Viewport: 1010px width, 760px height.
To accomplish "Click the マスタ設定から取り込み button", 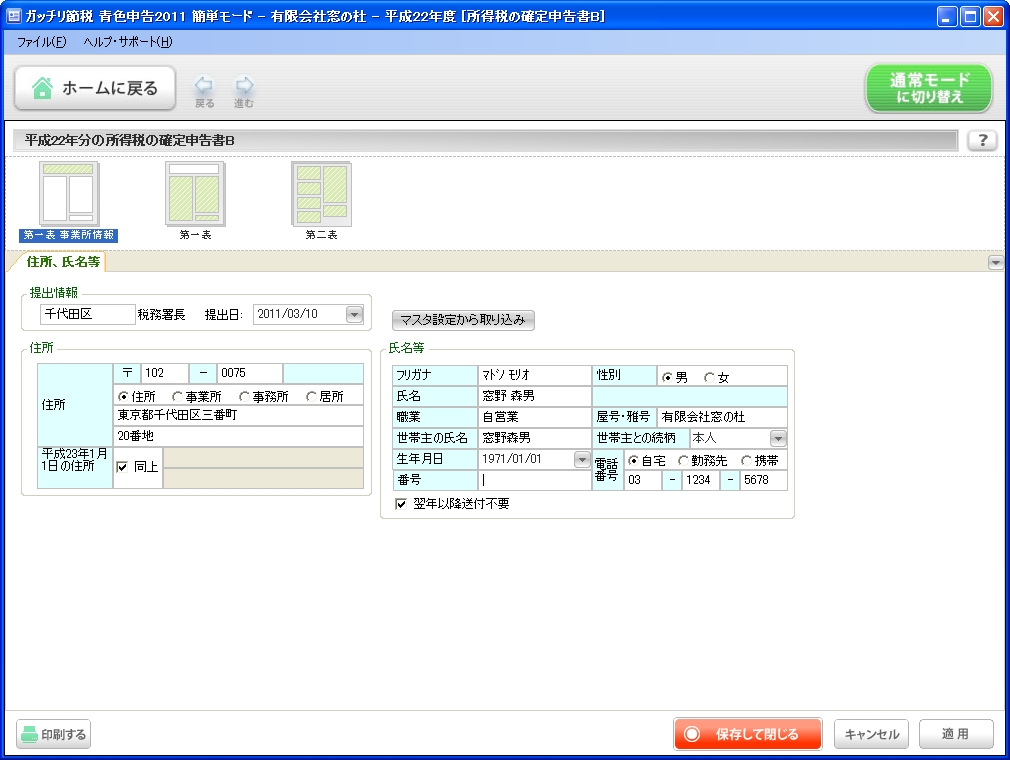I will click(463, 320).
